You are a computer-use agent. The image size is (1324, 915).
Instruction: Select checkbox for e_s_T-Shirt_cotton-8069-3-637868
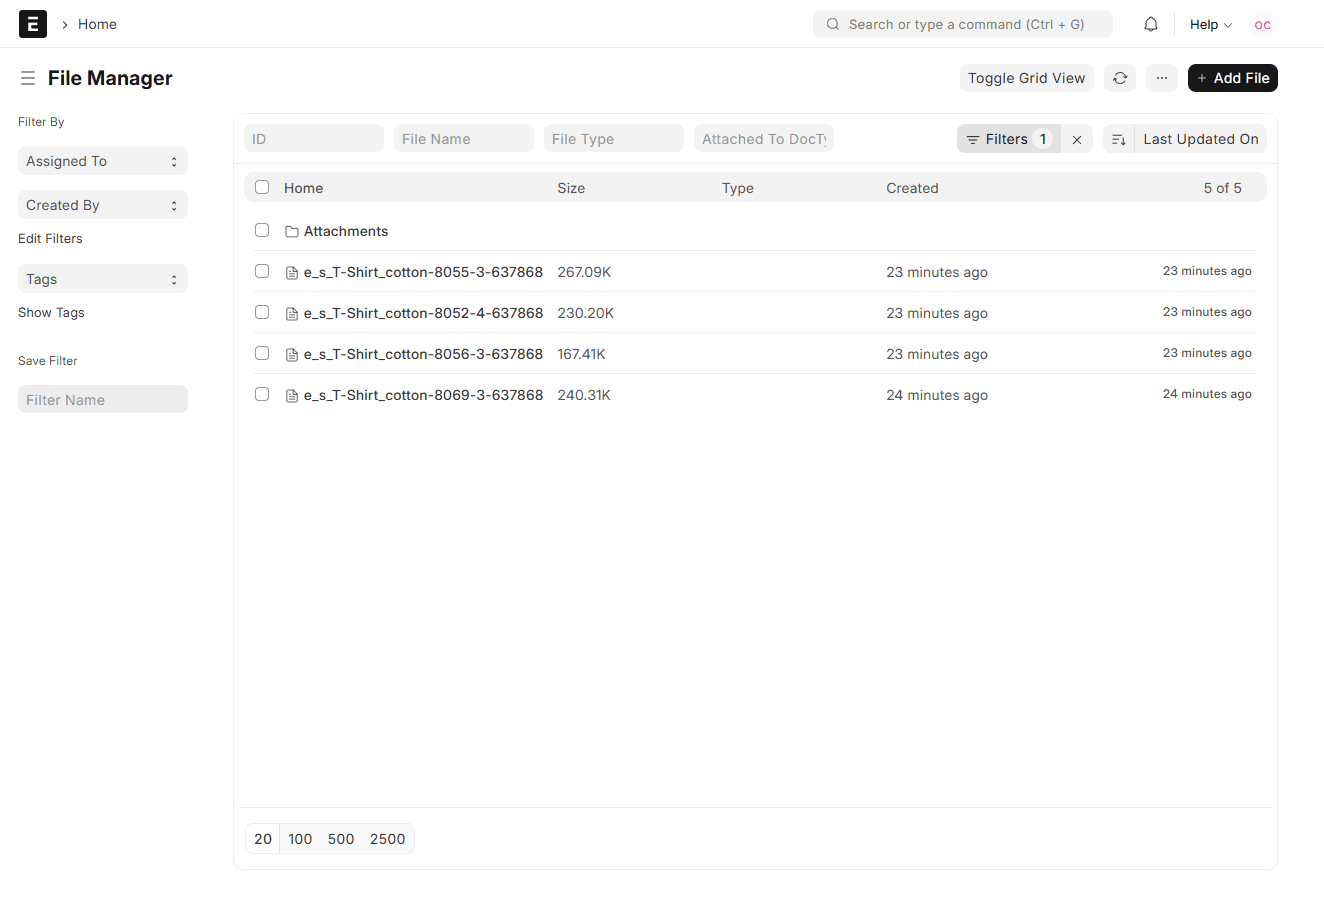point(262,394)
